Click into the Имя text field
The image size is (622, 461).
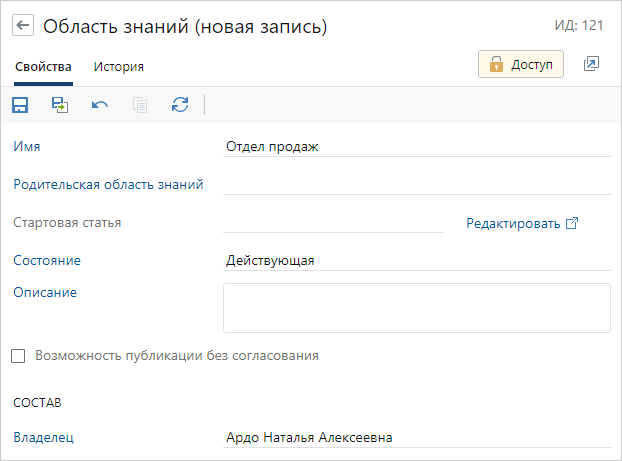click(416, 147)
